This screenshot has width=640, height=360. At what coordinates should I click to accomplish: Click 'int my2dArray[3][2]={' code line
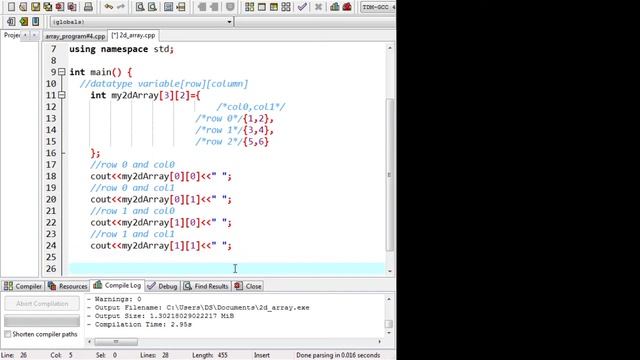[145, 96]
